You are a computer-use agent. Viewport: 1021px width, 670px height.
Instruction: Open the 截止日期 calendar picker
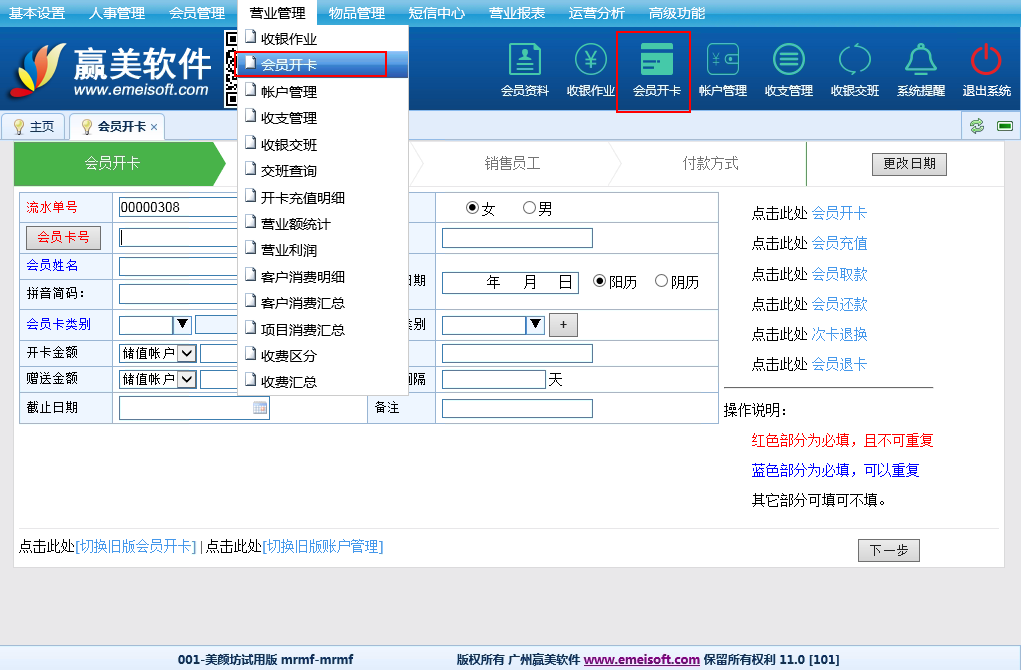(x=260, y=408)
